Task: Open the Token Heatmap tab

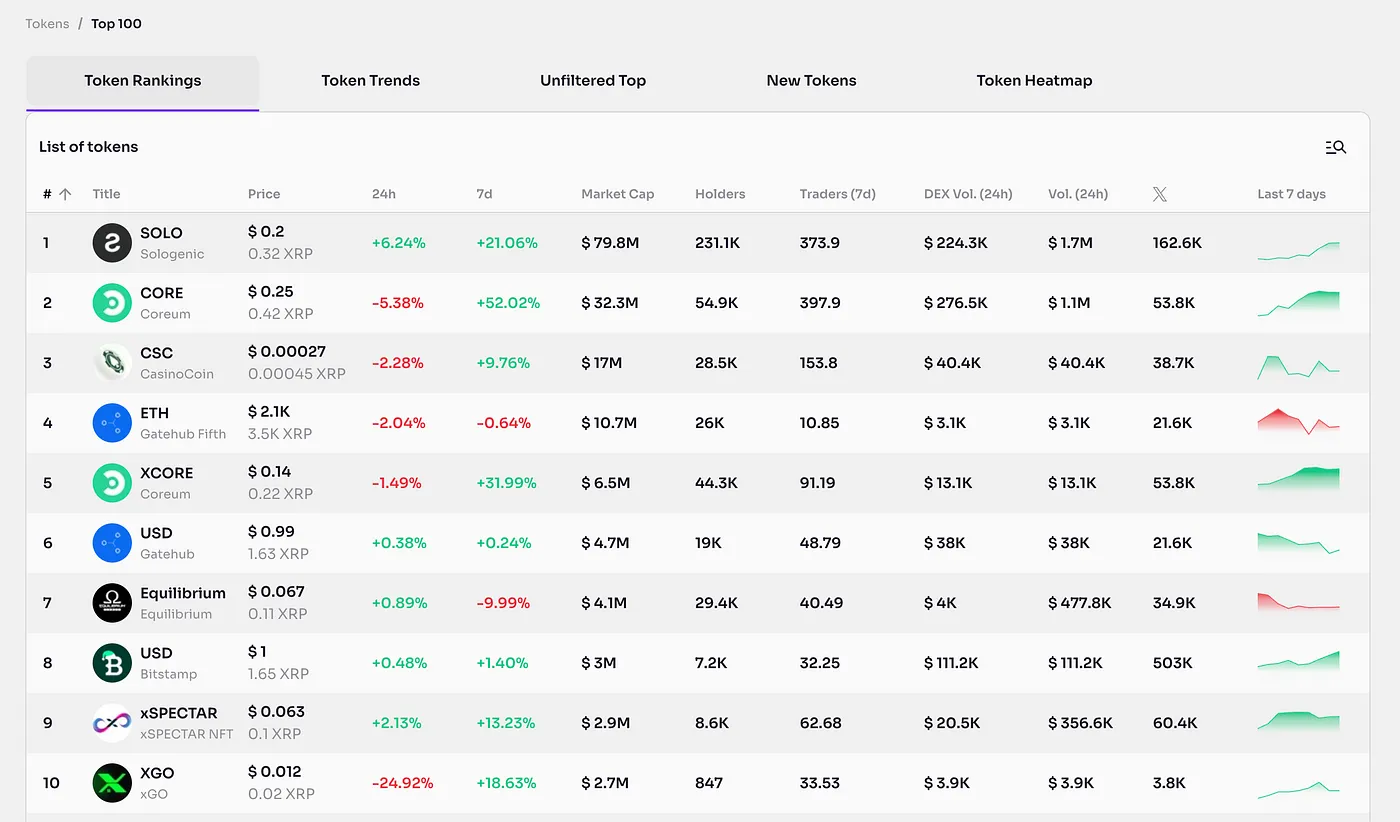Action: [1034, 81]
